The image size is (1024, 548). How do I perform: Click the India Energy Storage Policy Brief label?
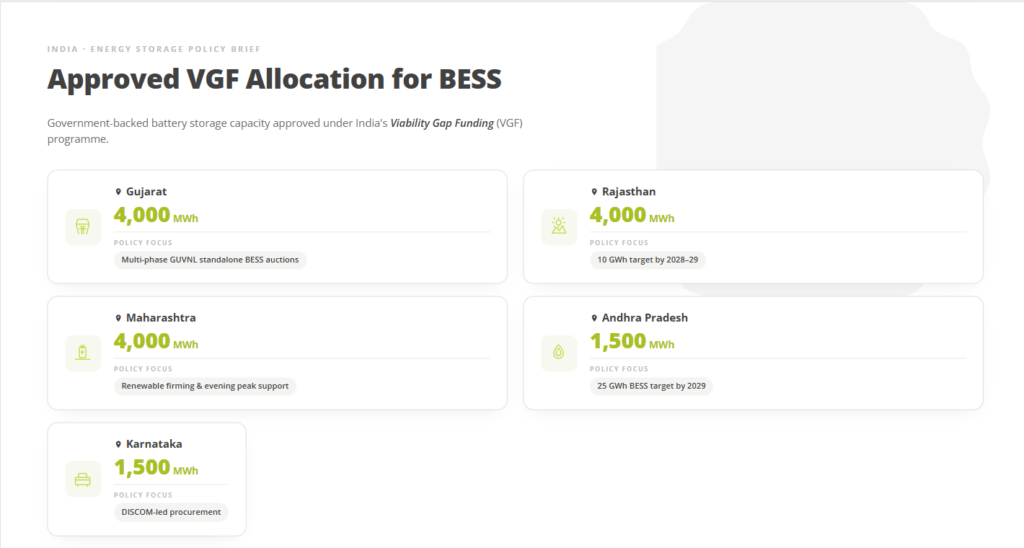[x=153, y=49]
